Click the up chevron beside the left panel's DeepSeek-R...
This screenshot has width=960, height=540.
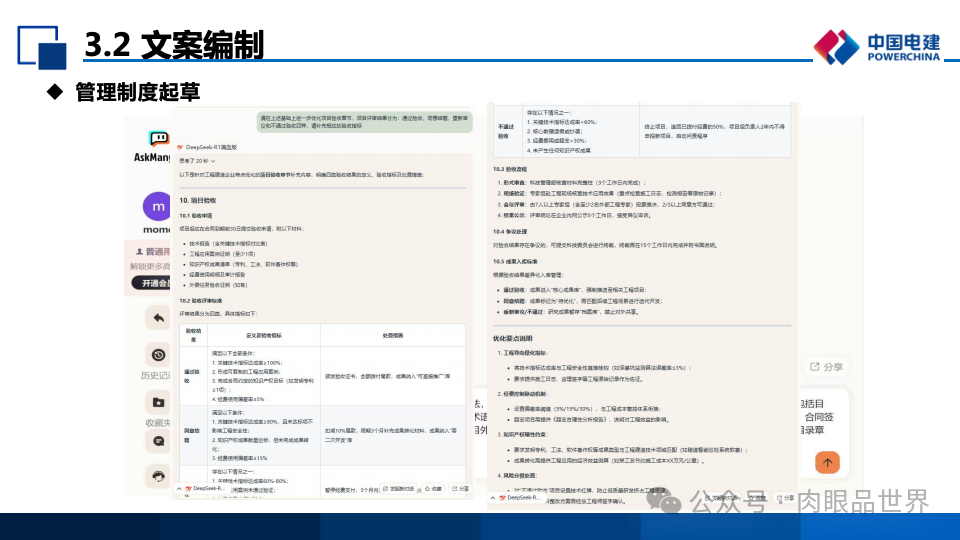pyautogui.click(x=179, y=489)
